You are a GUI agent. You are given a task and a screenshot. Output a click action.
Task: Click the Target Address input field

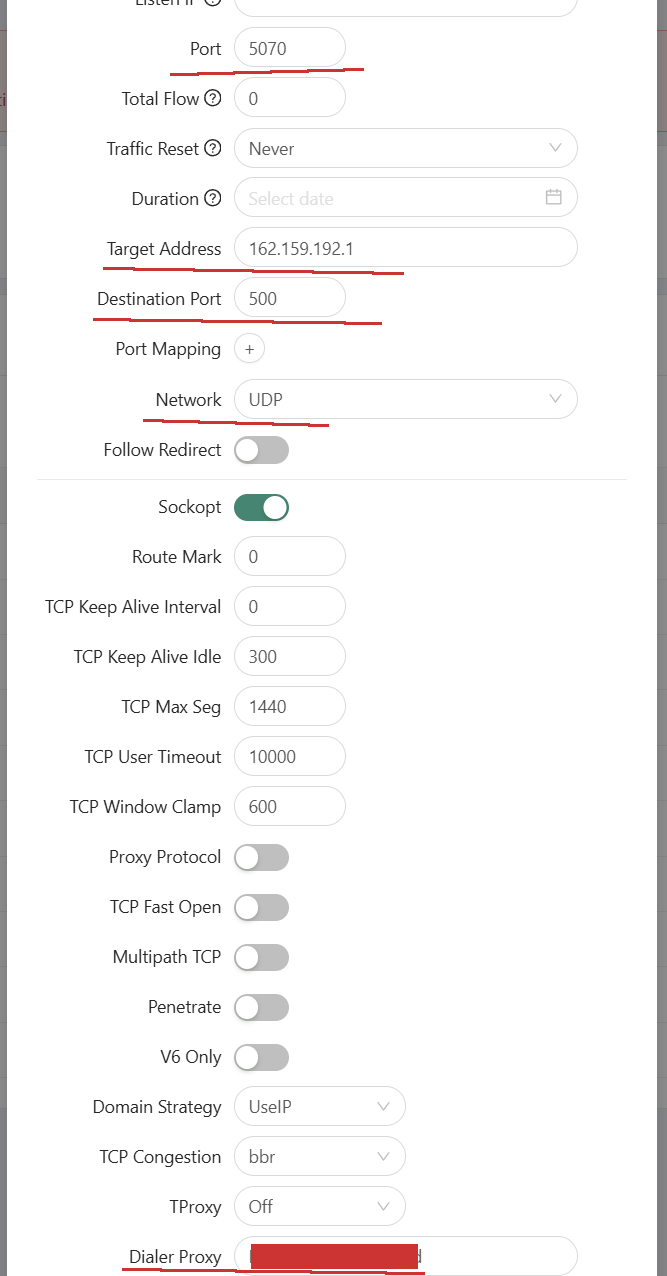click(x=405, y=248)
